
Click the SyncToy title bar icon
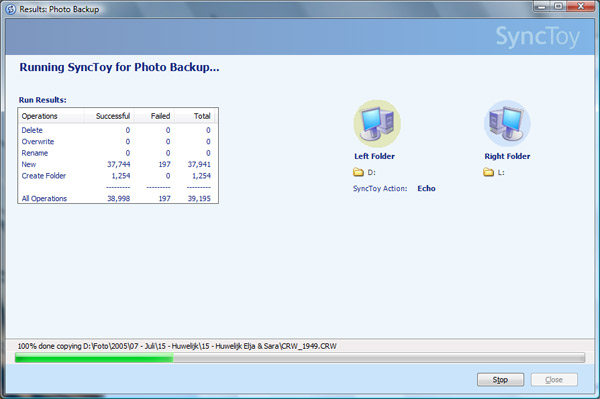click(11, 9)
